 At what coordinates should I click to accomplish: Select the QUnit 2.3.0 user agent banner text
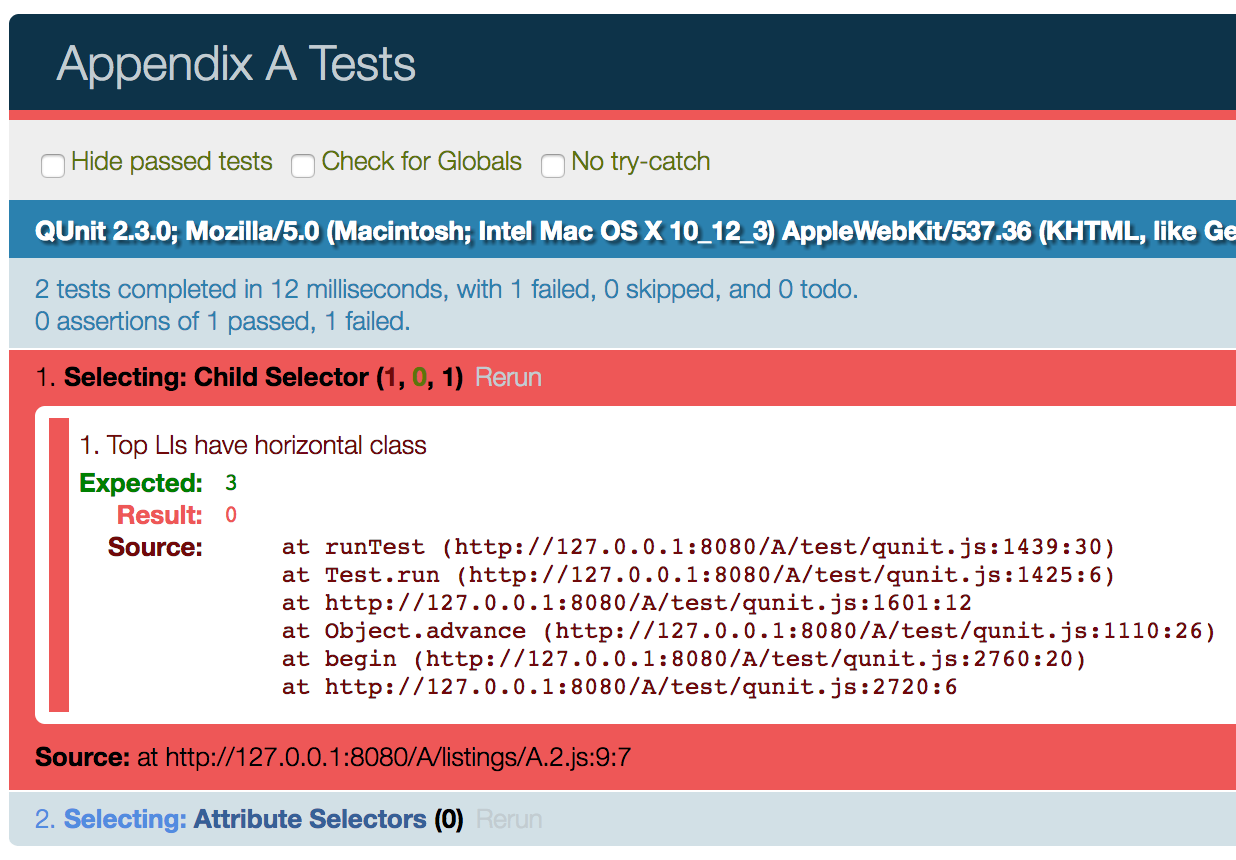(x=635, y=232)
